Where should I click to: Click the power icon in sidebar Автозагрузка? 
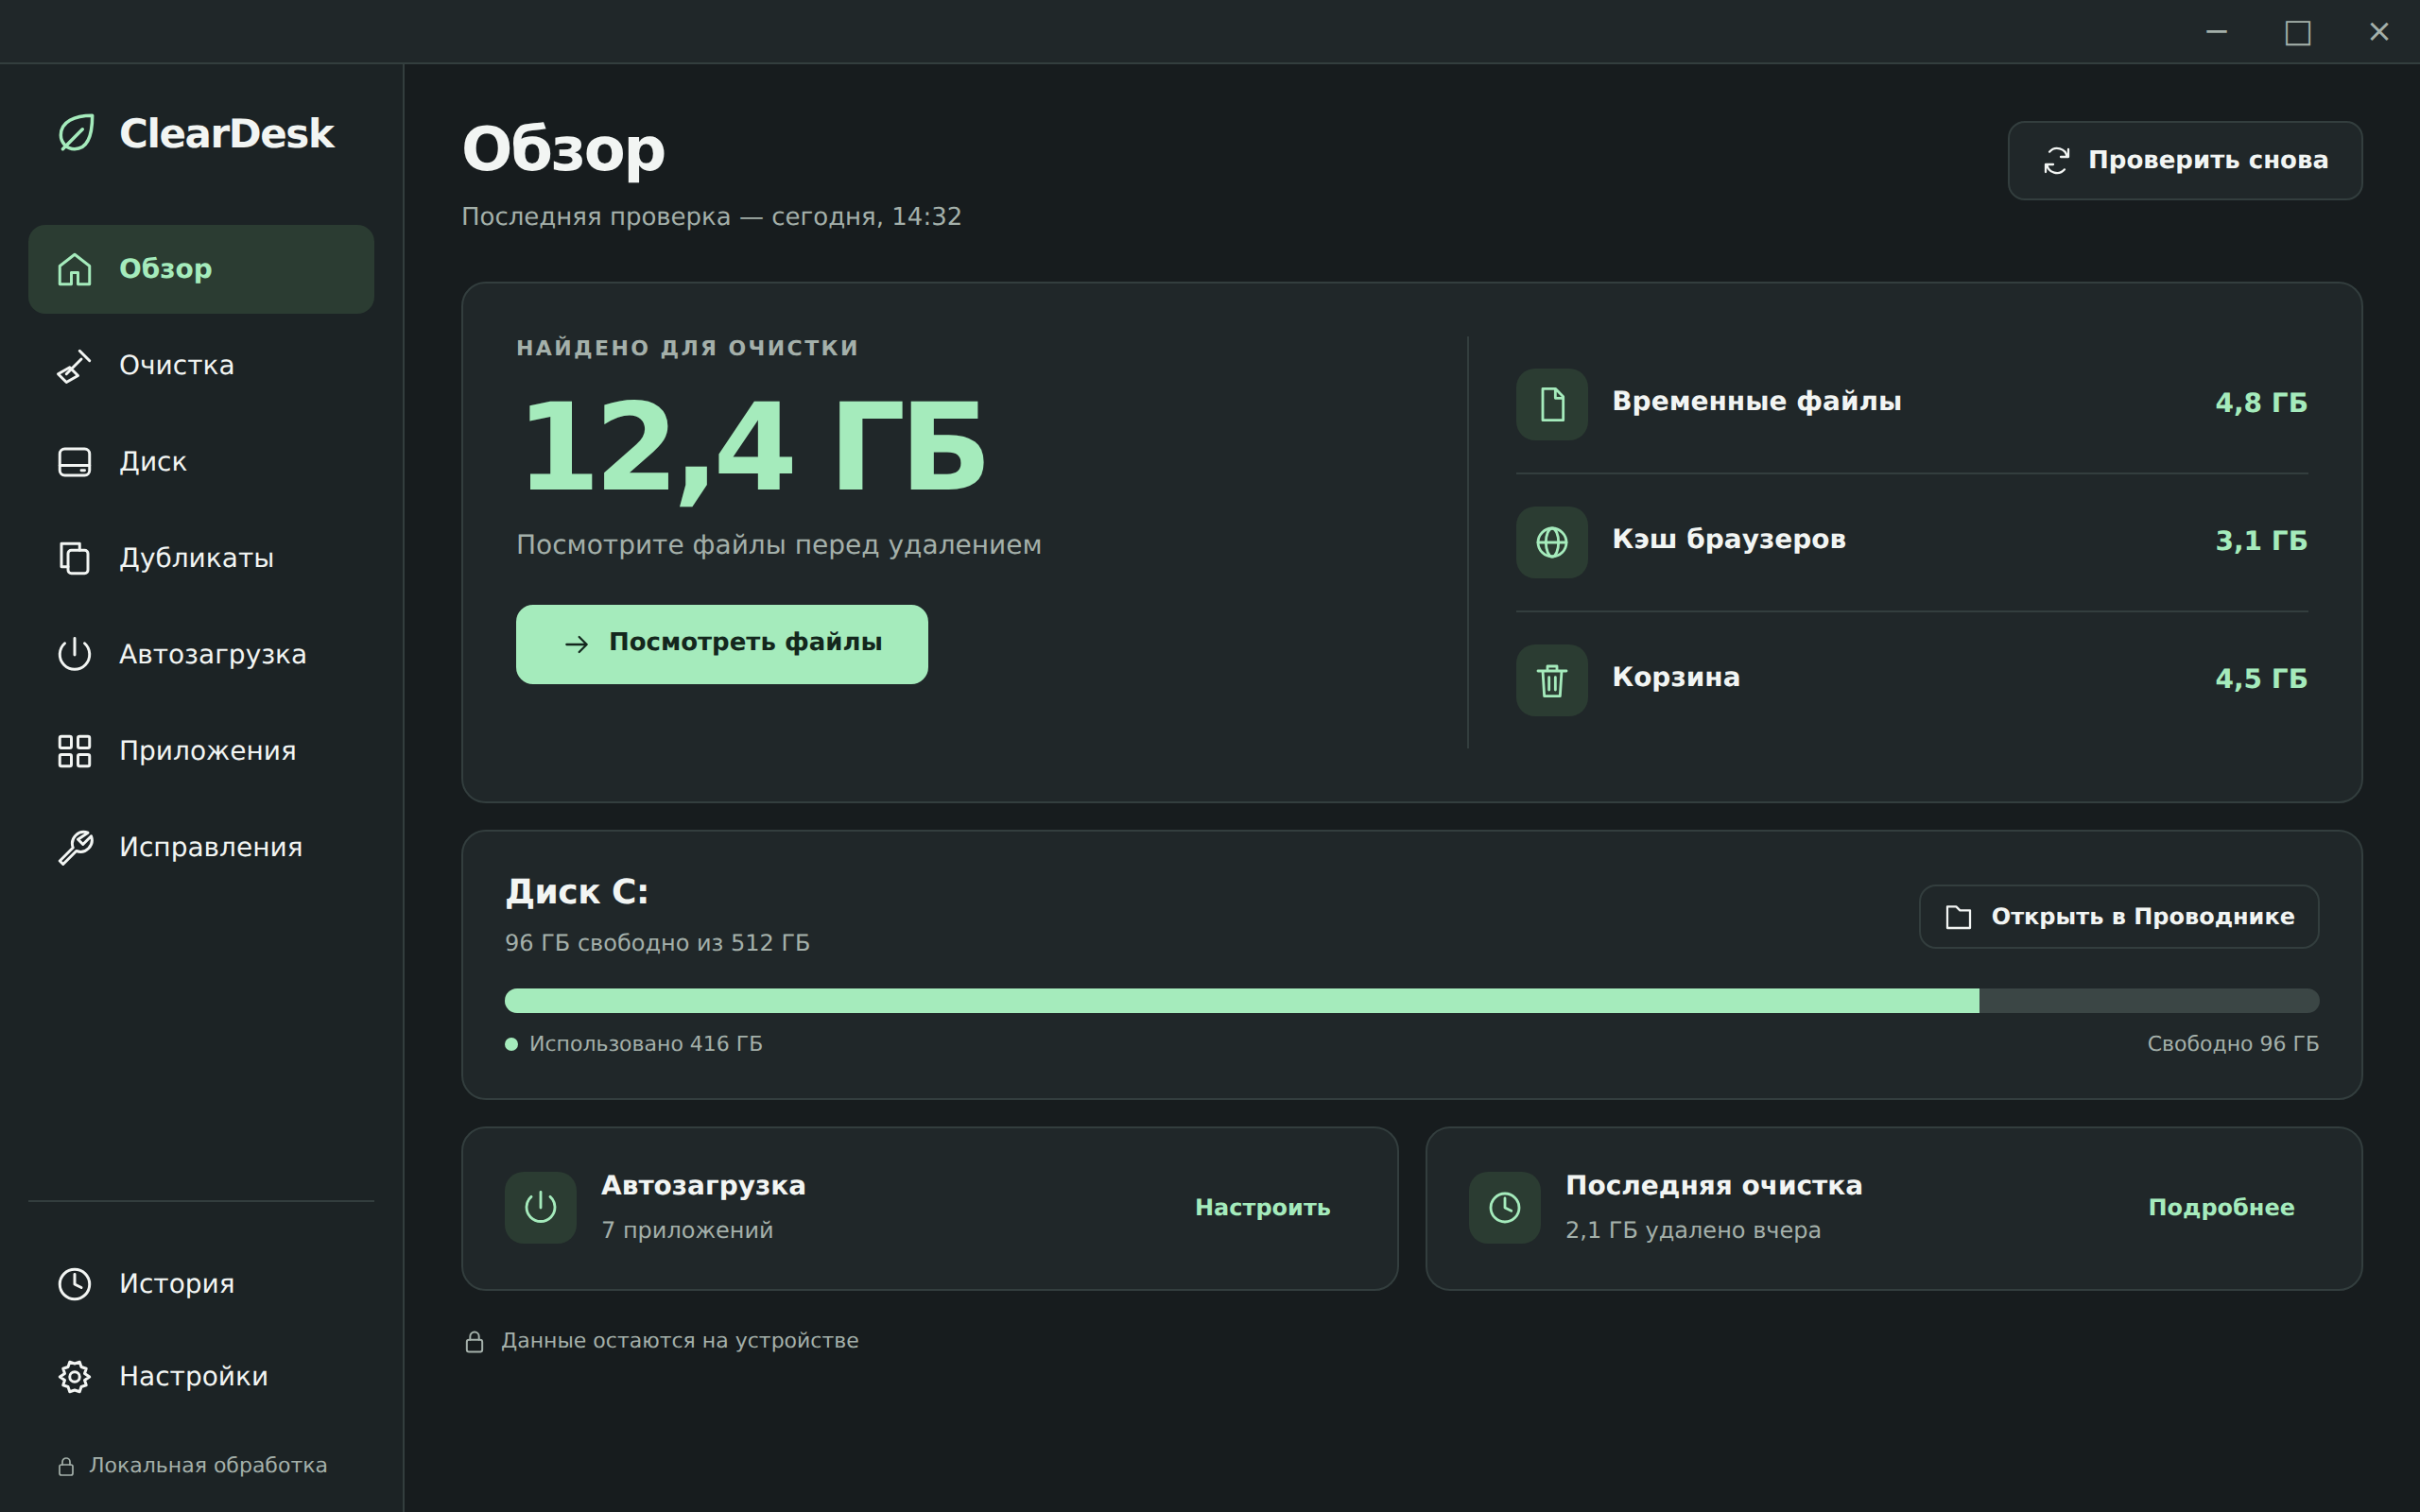(75, 654)
